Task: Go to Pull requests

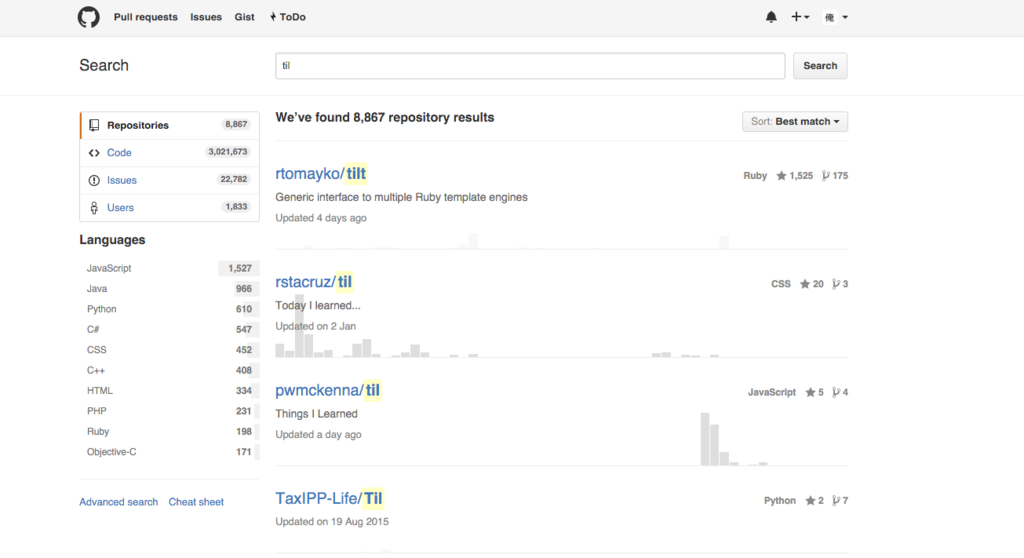Action: [146, 17]
